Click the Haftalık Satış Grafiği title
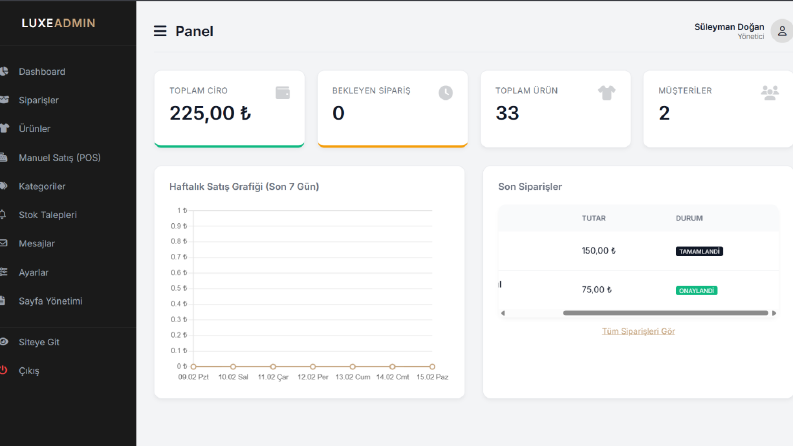793x446 pixels. point(244,187)
